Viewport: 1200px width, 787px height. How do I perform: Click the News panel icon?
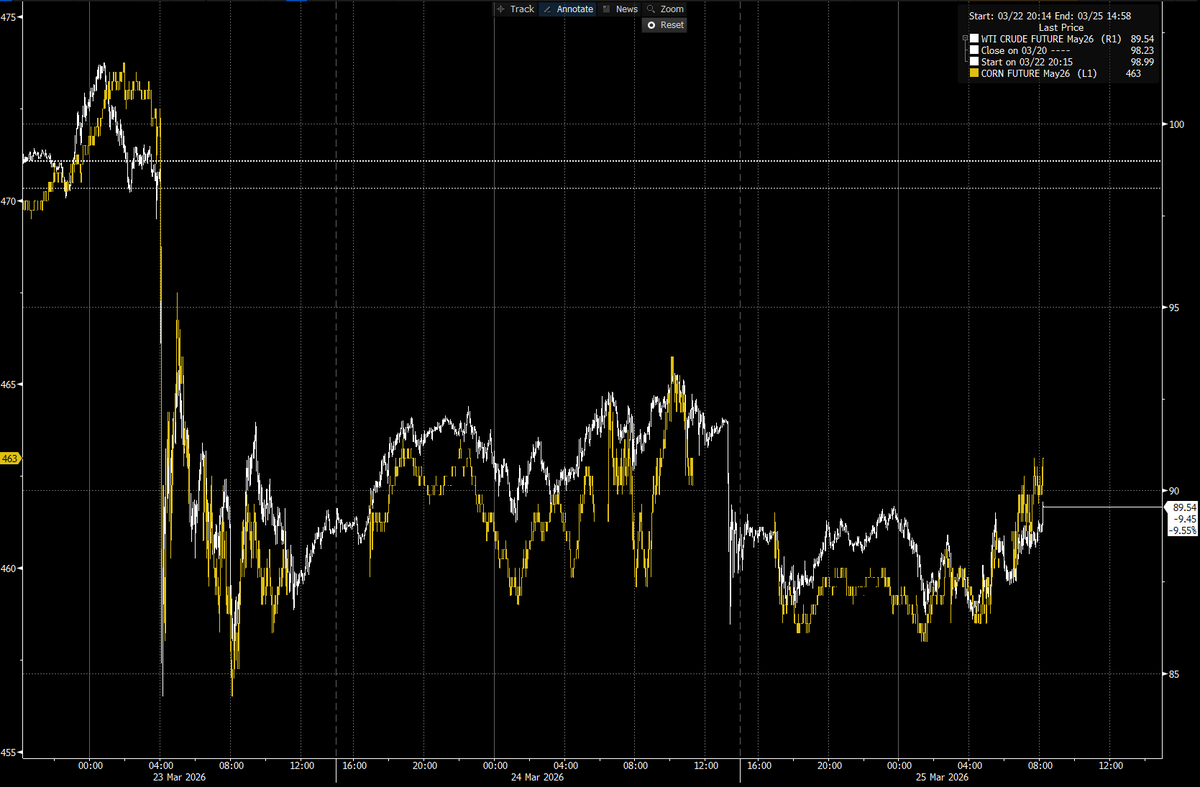point(606,9)
